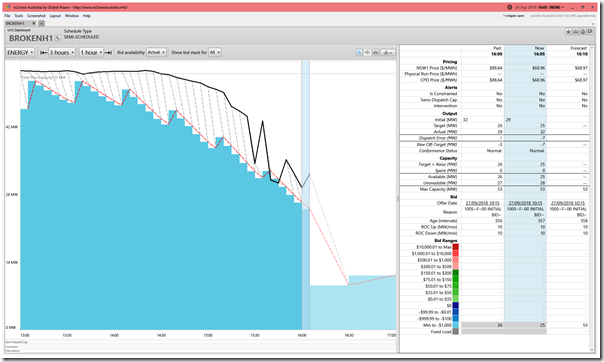Click the Fixed Load grey swatch

(456, 332)
